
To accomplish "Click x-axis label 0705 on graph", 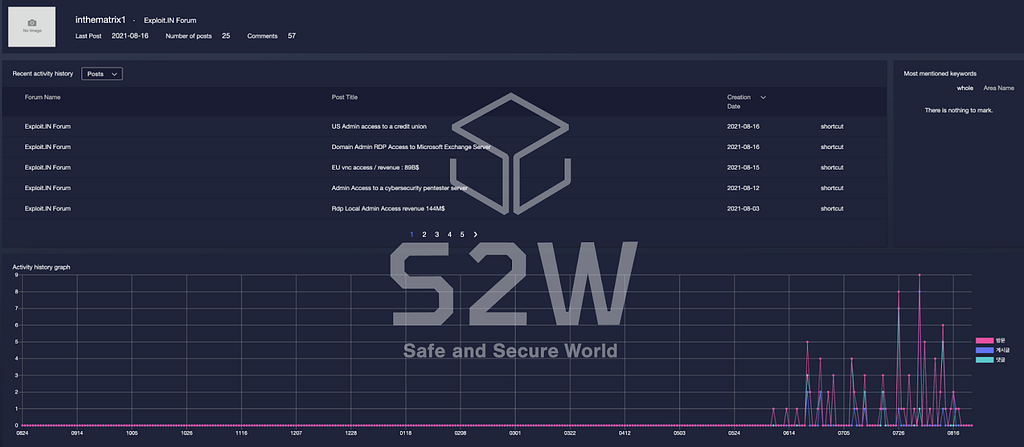I will (844, 433).
